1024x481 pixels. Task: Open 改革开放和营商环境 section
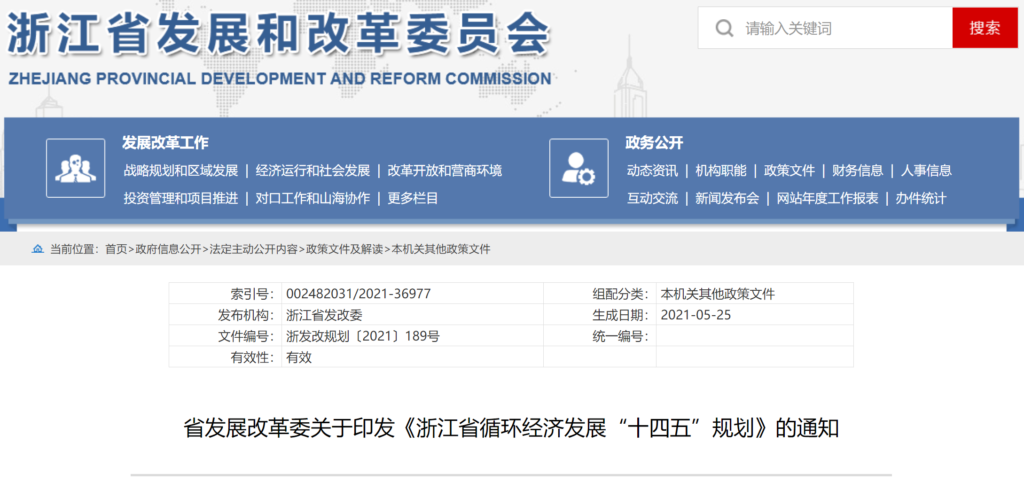click(445, 171)
